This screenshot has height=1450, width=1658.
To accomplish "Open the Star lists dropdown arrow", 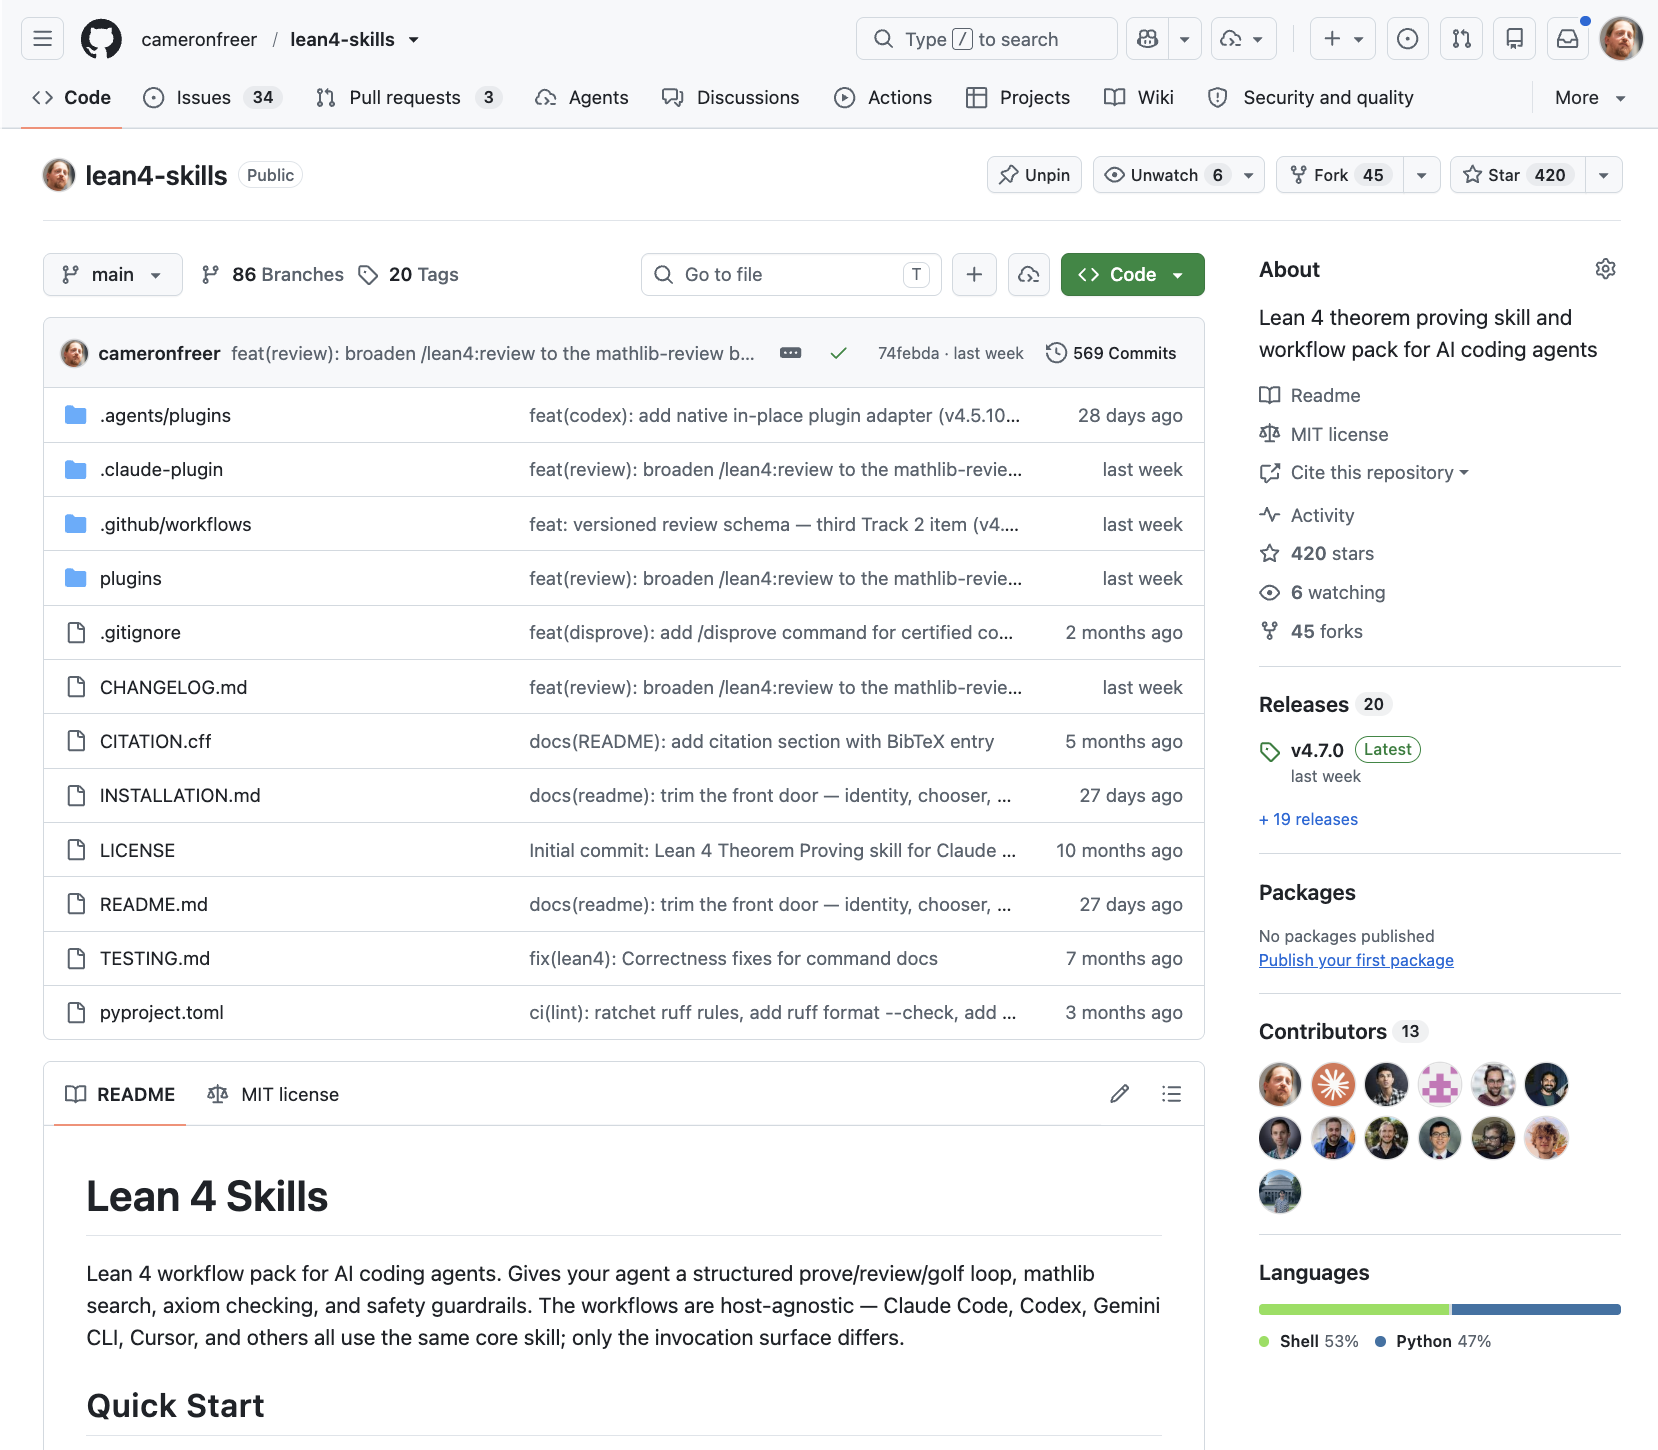I will 1603,175.
